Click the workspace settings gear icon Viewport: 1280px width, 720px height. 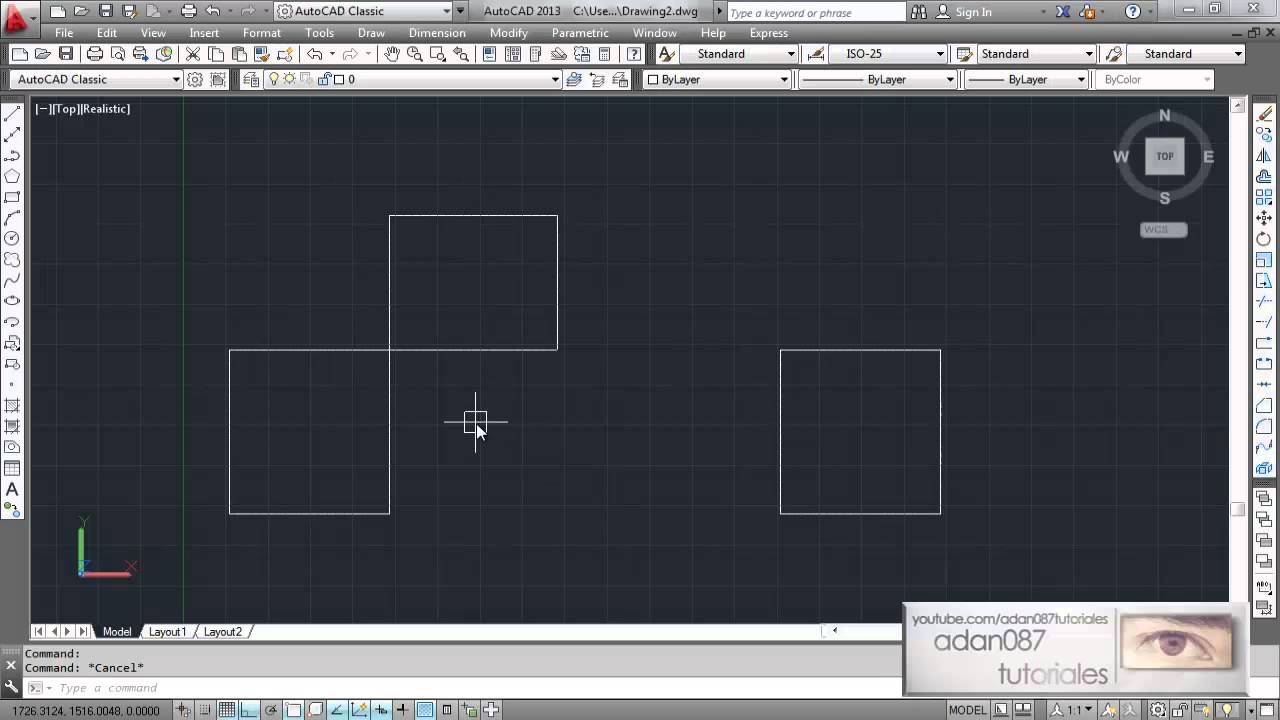(195, 79)
